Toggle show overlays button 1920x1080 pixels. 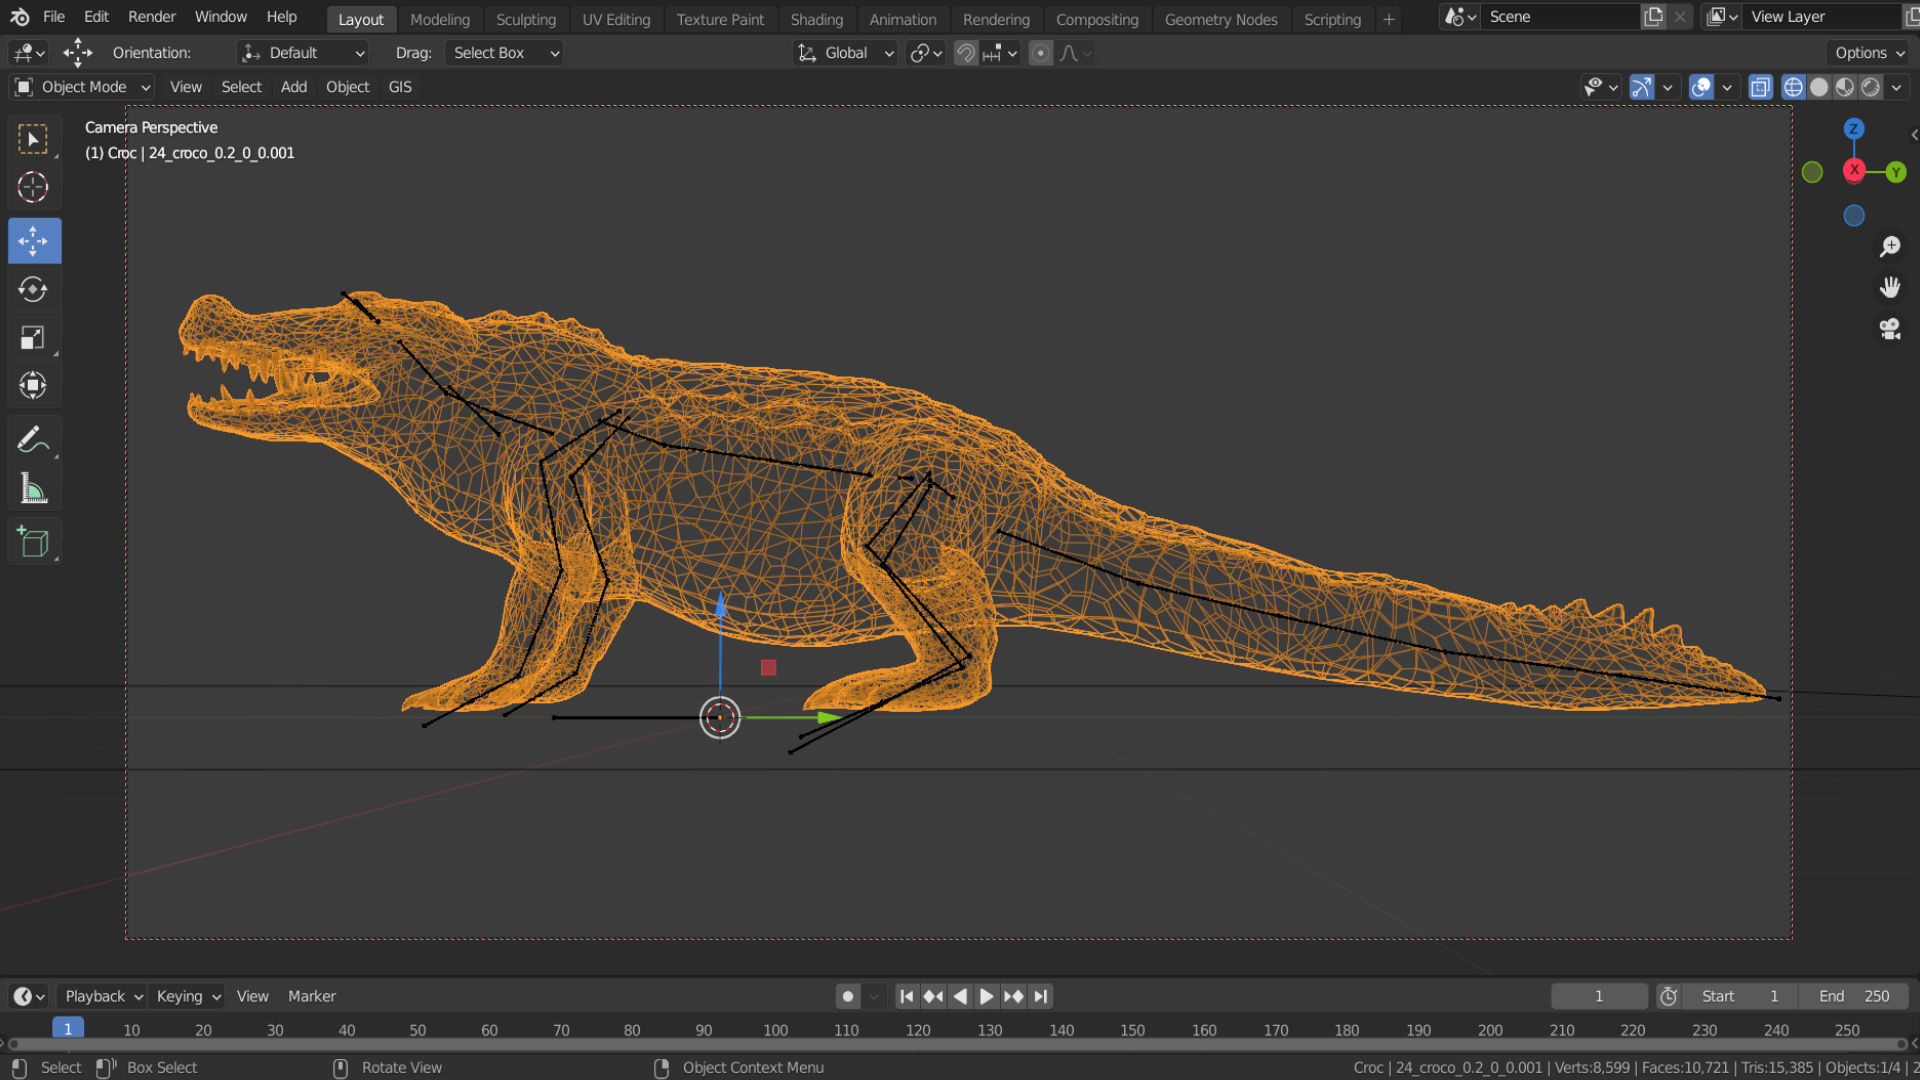click(1701, 87)
